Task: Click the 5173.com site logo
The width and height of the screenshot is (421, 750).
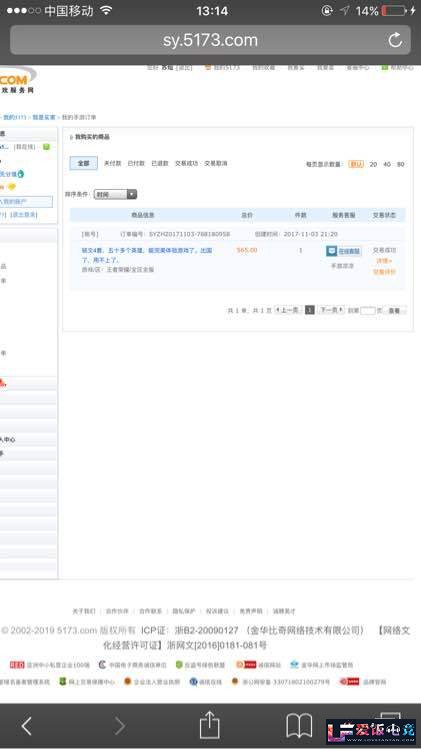Action: point(17,80)
